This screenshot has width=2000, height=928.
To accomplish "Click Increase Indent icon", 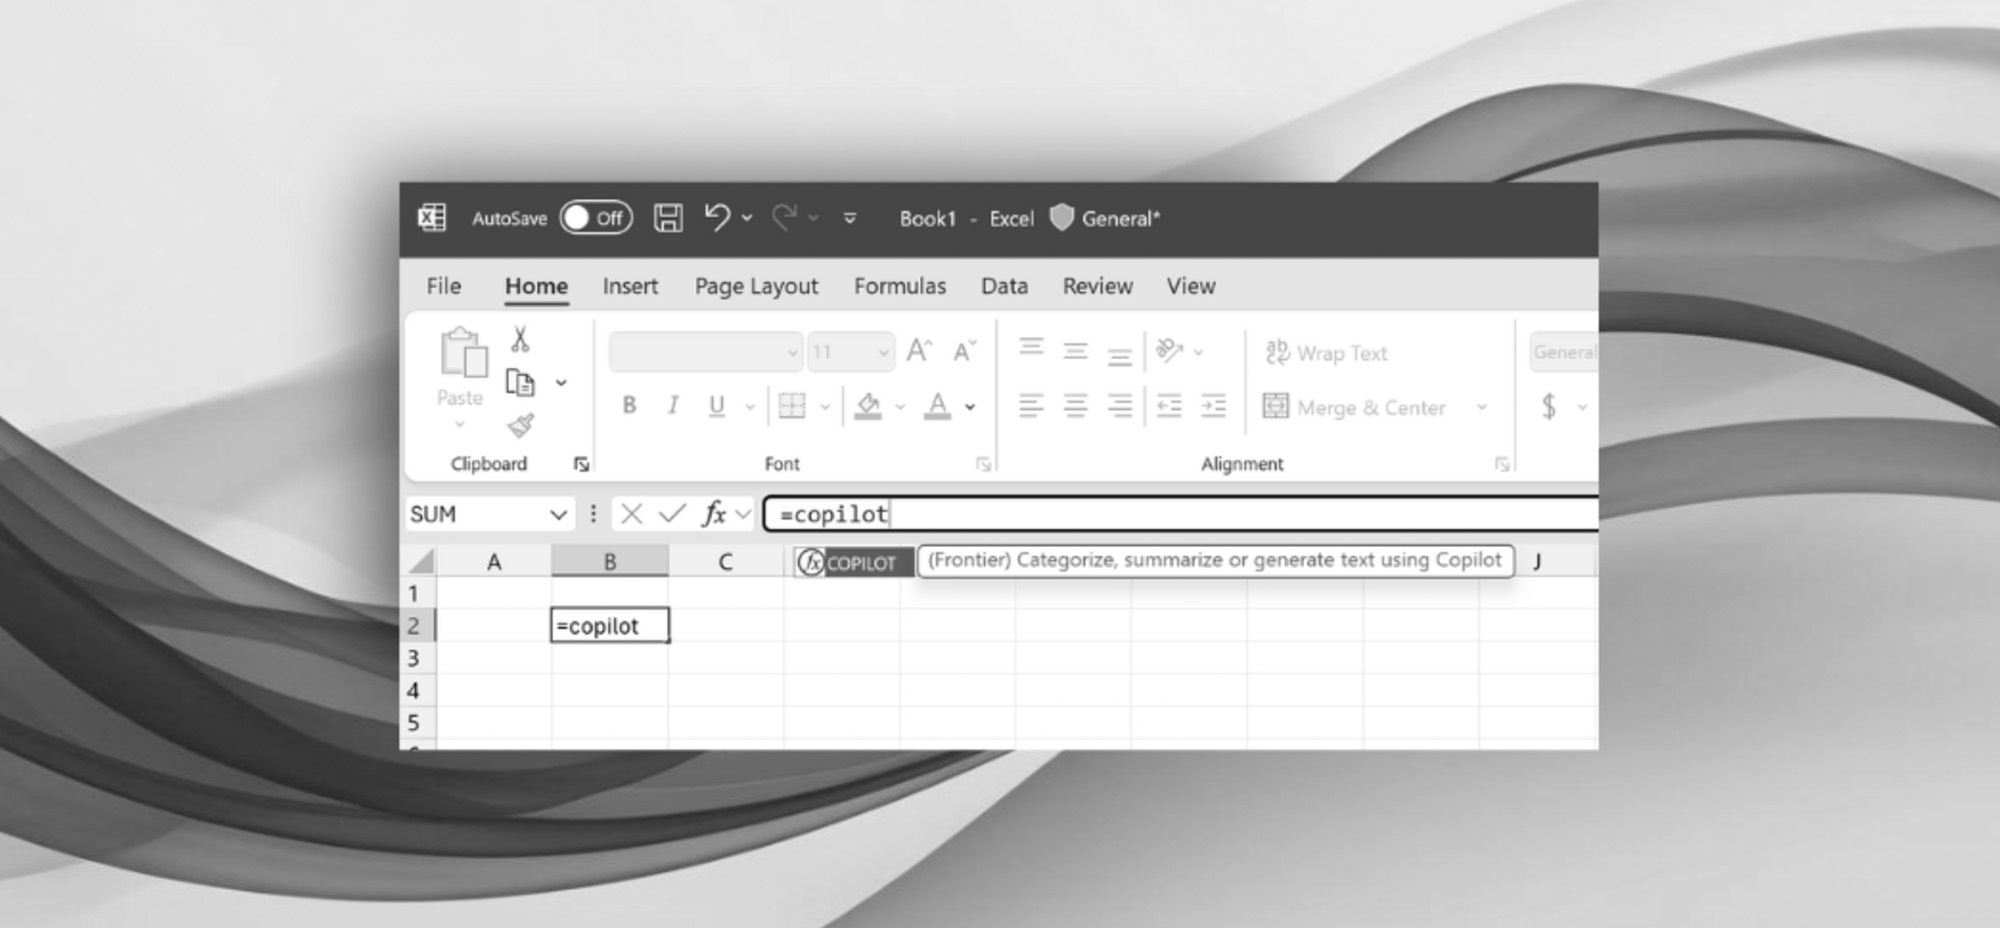I will pos(1213,405).
